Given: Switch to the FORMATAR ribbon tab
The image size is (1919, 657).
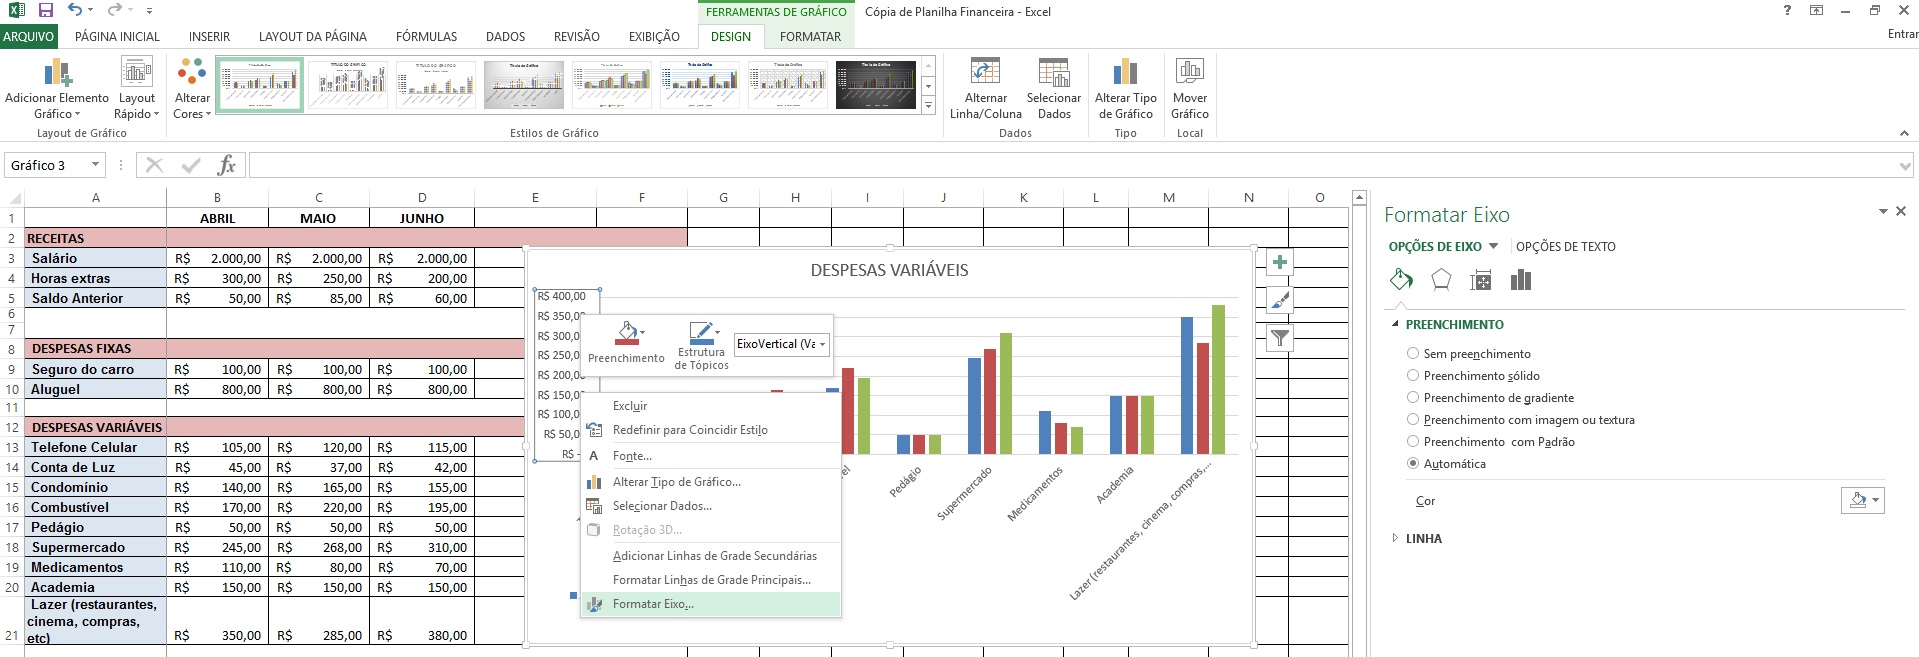Looking at the screenshot, I should (x=810, y=37).
